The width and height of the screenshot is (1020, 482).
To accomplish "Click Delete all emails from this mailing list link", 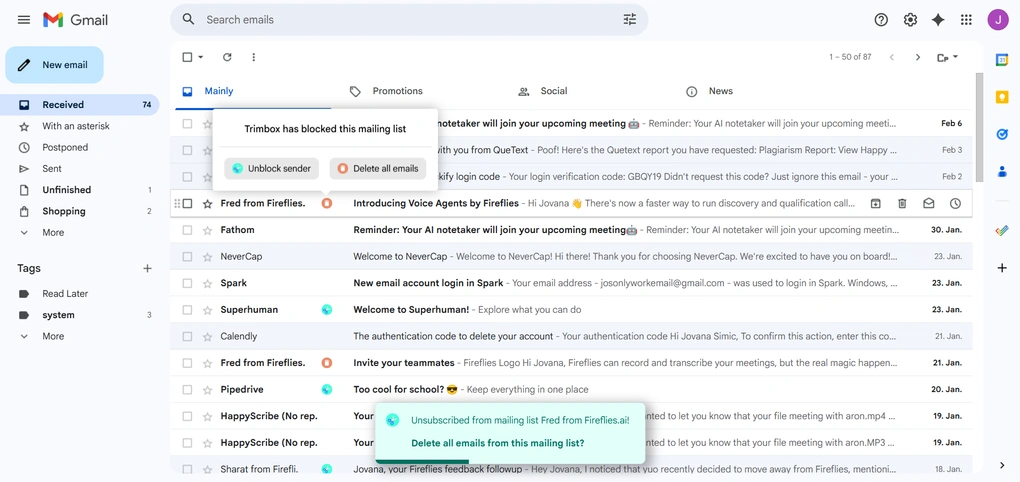I will tap(498, 443).
